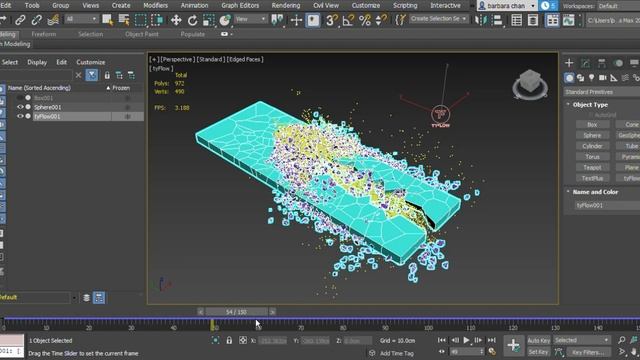Toggle Percent Snap button
Screen dimensions: 640x360
click(364, 20)
